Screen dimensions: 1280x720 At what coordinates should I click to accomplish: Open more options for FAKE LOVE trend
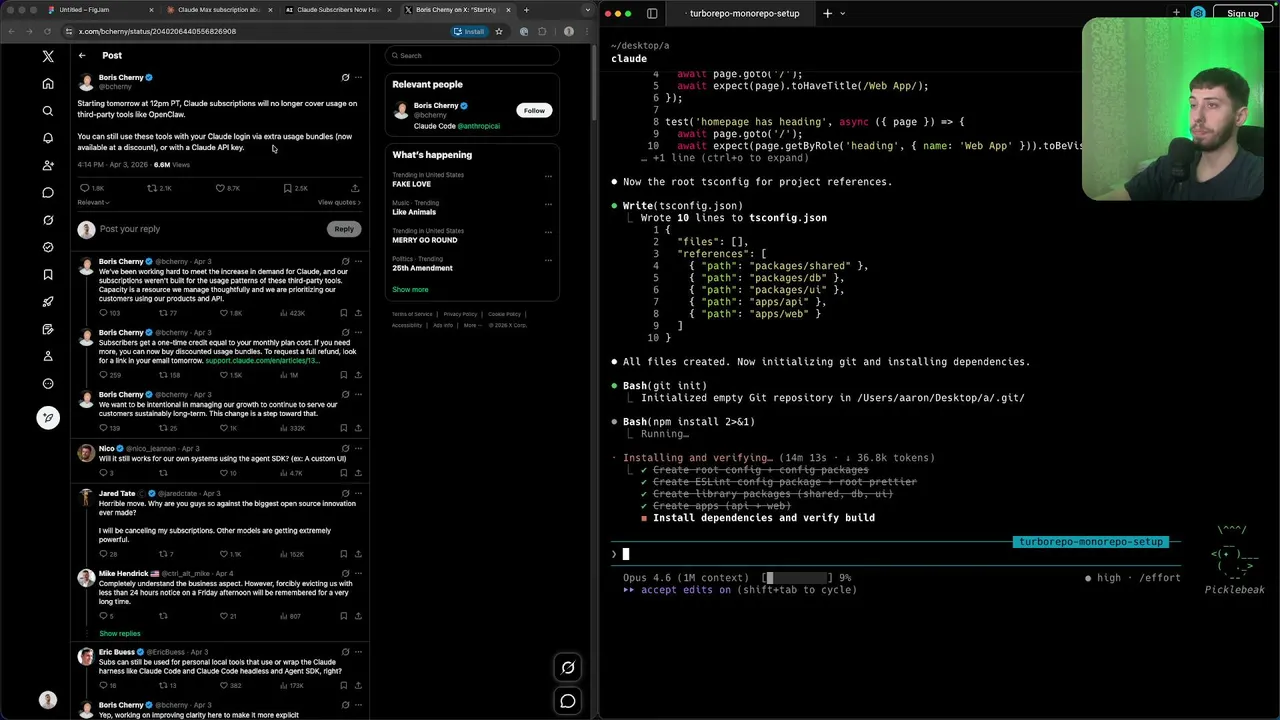548,176
